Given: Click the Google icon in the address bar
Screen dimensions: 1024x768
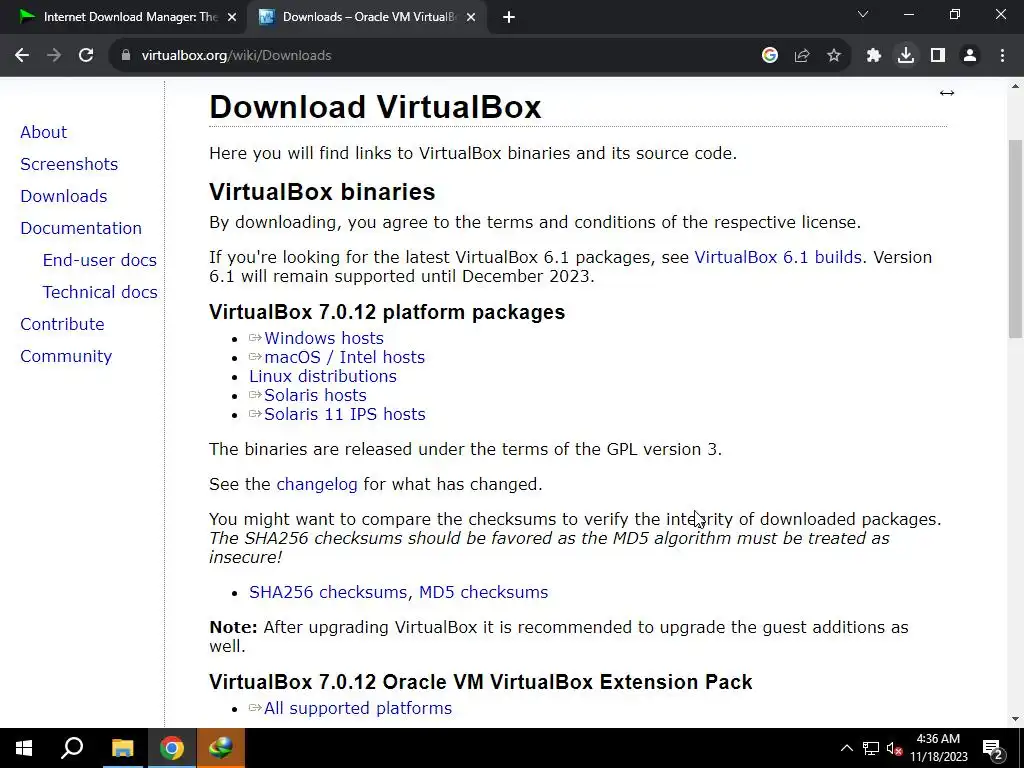Looking at the screenshot, I should [770, 56].
